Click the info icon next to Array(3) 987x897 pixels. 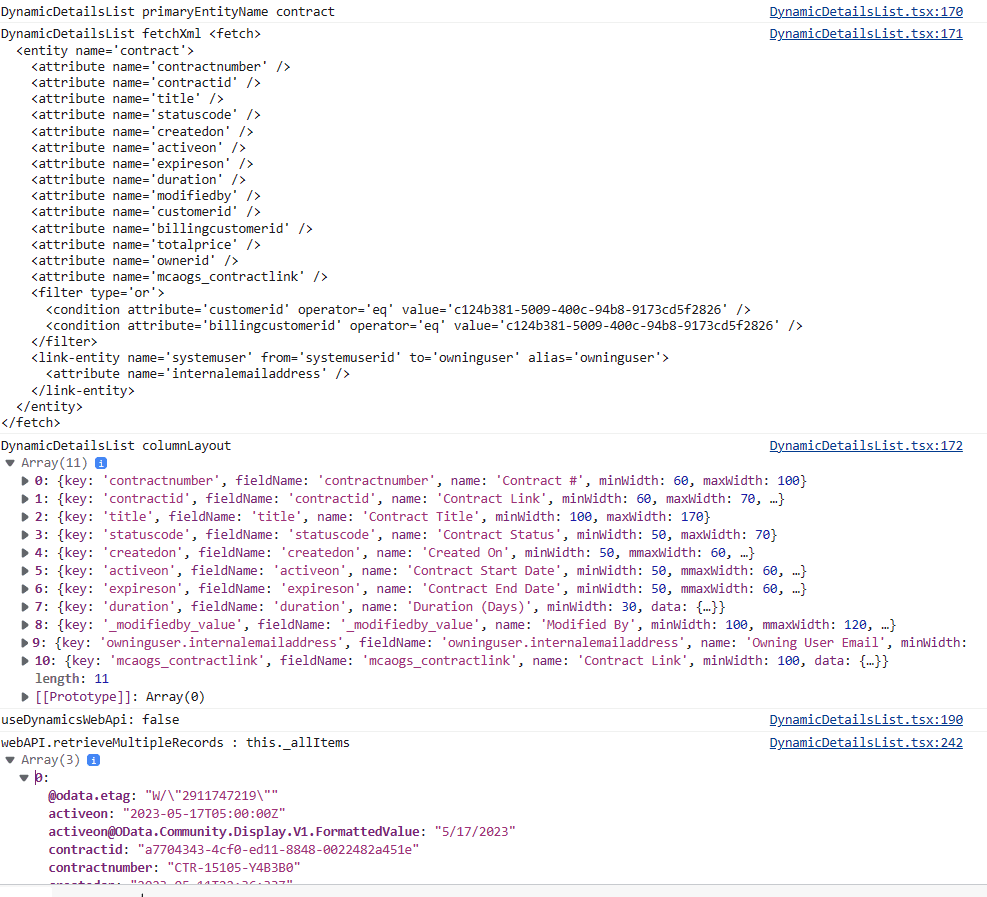[93, 760]
